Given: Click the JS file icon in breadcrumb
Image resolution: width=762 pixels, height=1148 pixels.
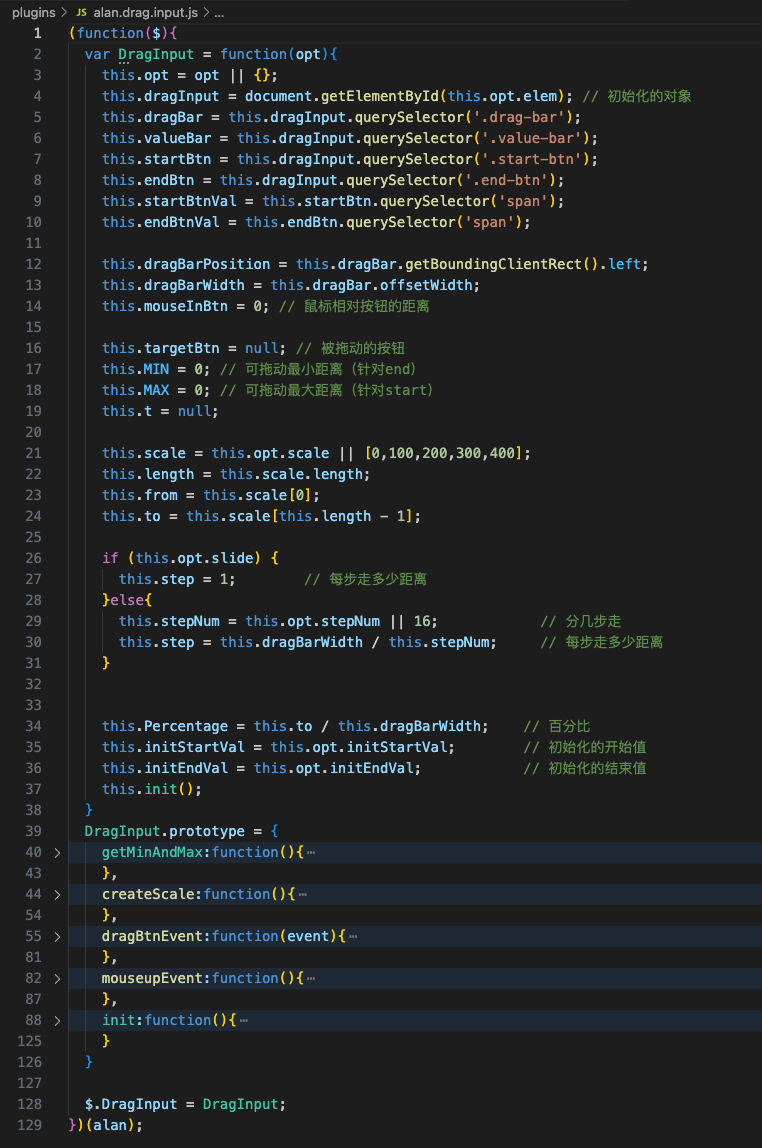Looking at the screenshot, I should click(82, 13).
